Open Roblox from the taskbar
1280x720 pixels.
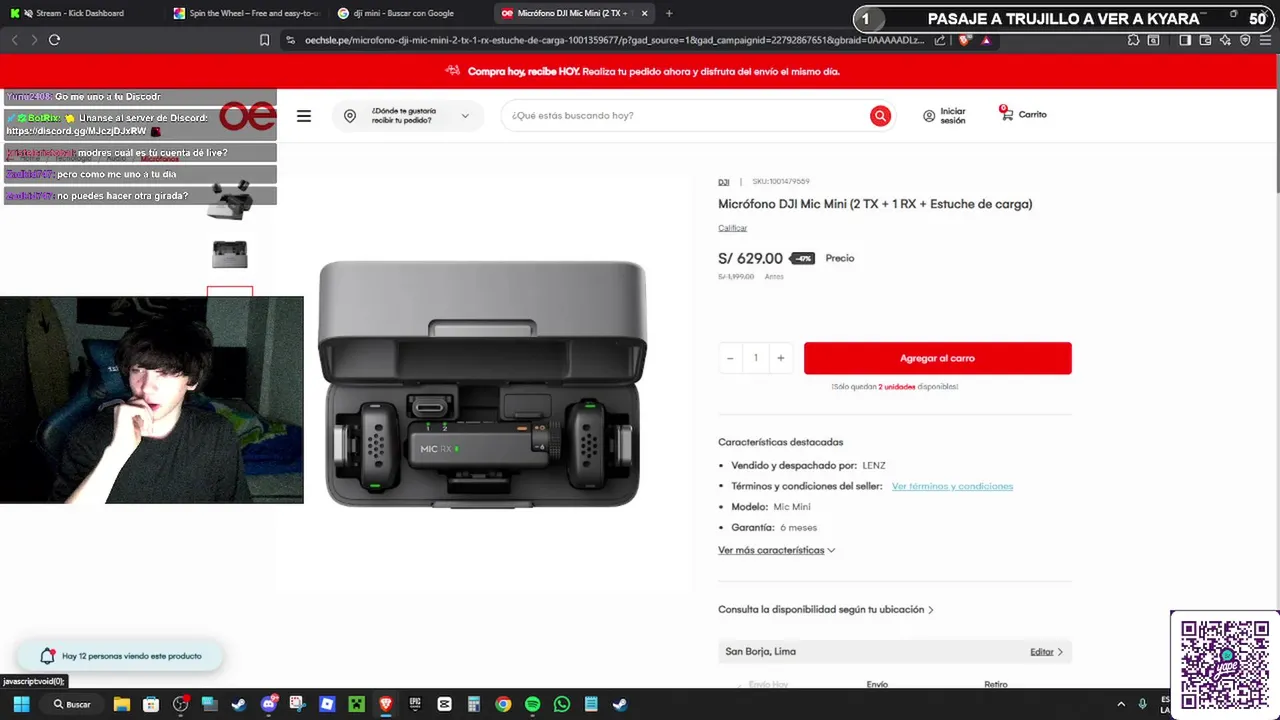click(327, 704)
